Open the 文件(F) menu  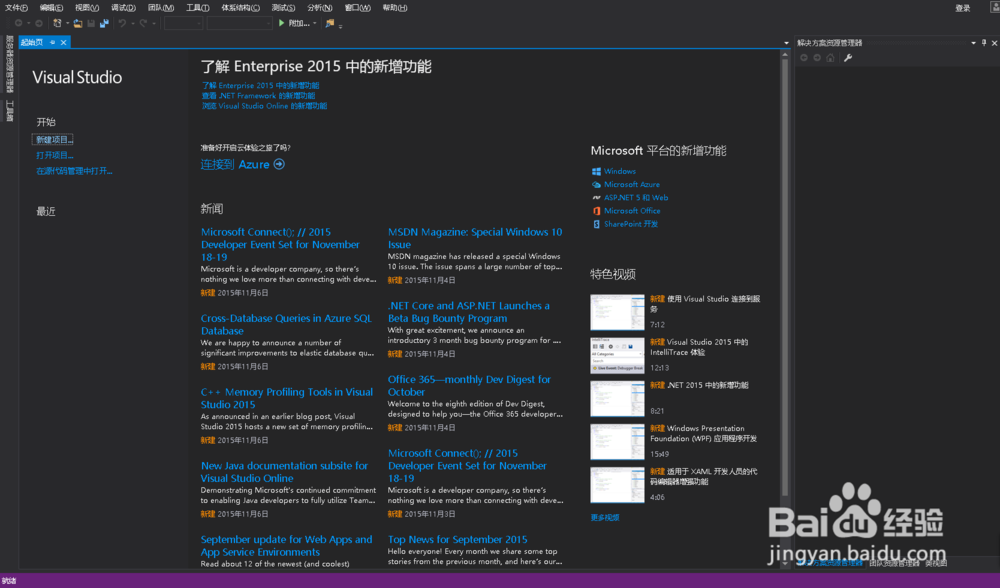coord(17,8)
